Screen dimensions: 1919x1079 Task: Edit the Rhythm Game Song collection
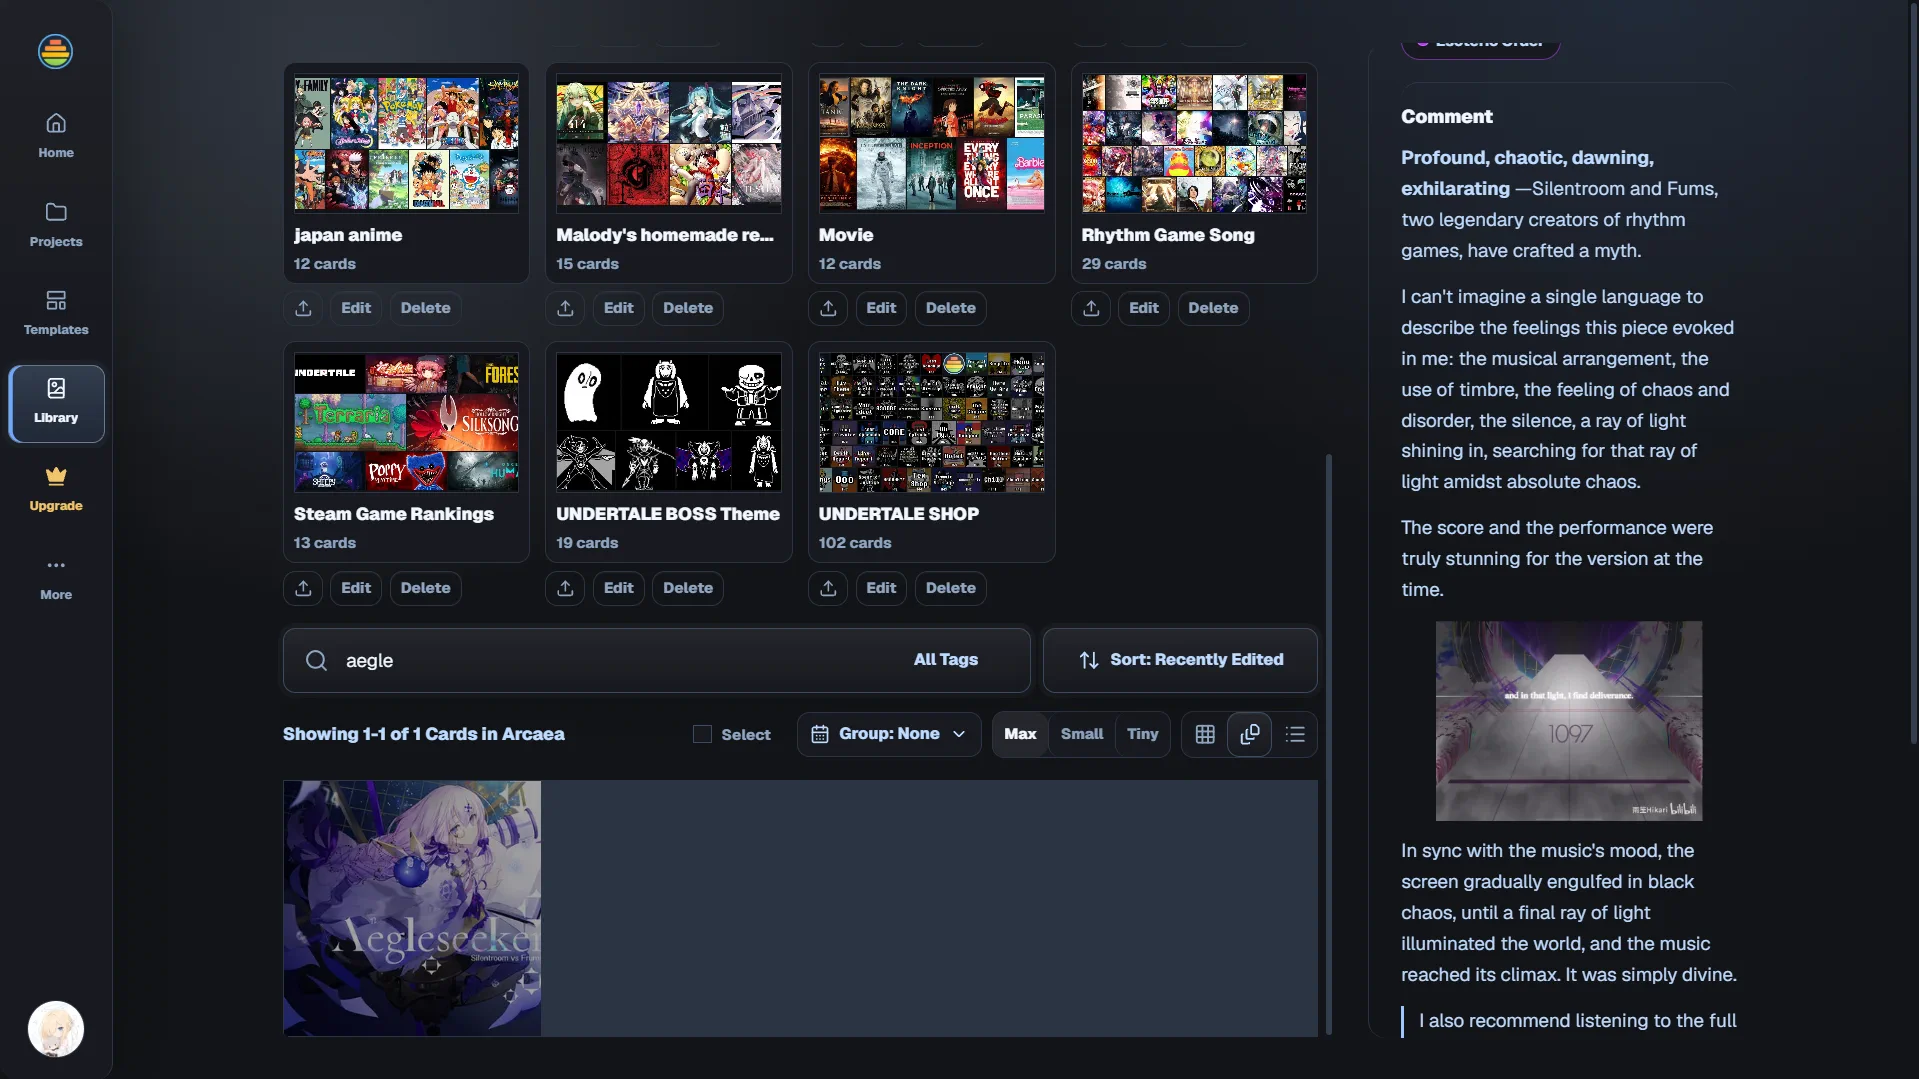pyautogui.click(x=1144, y=308)
